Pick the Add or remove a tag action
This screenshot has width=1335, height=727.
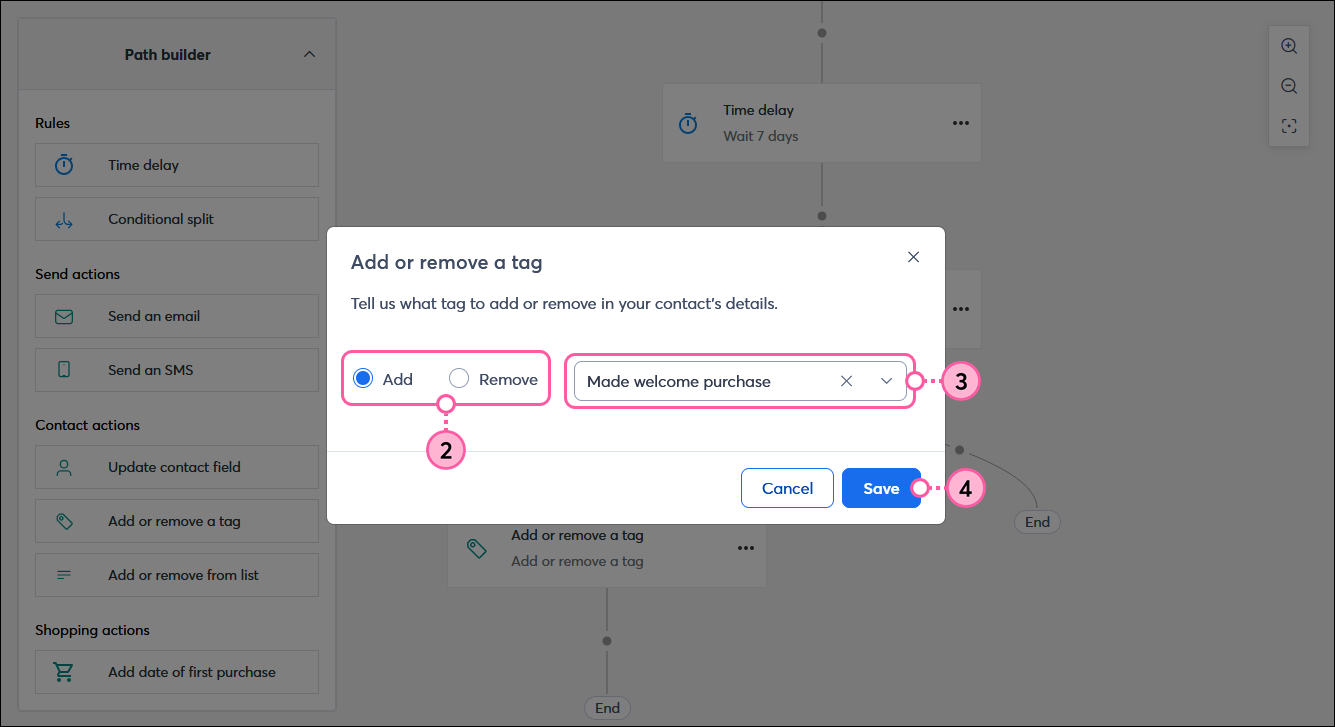[x=176, y=520]
